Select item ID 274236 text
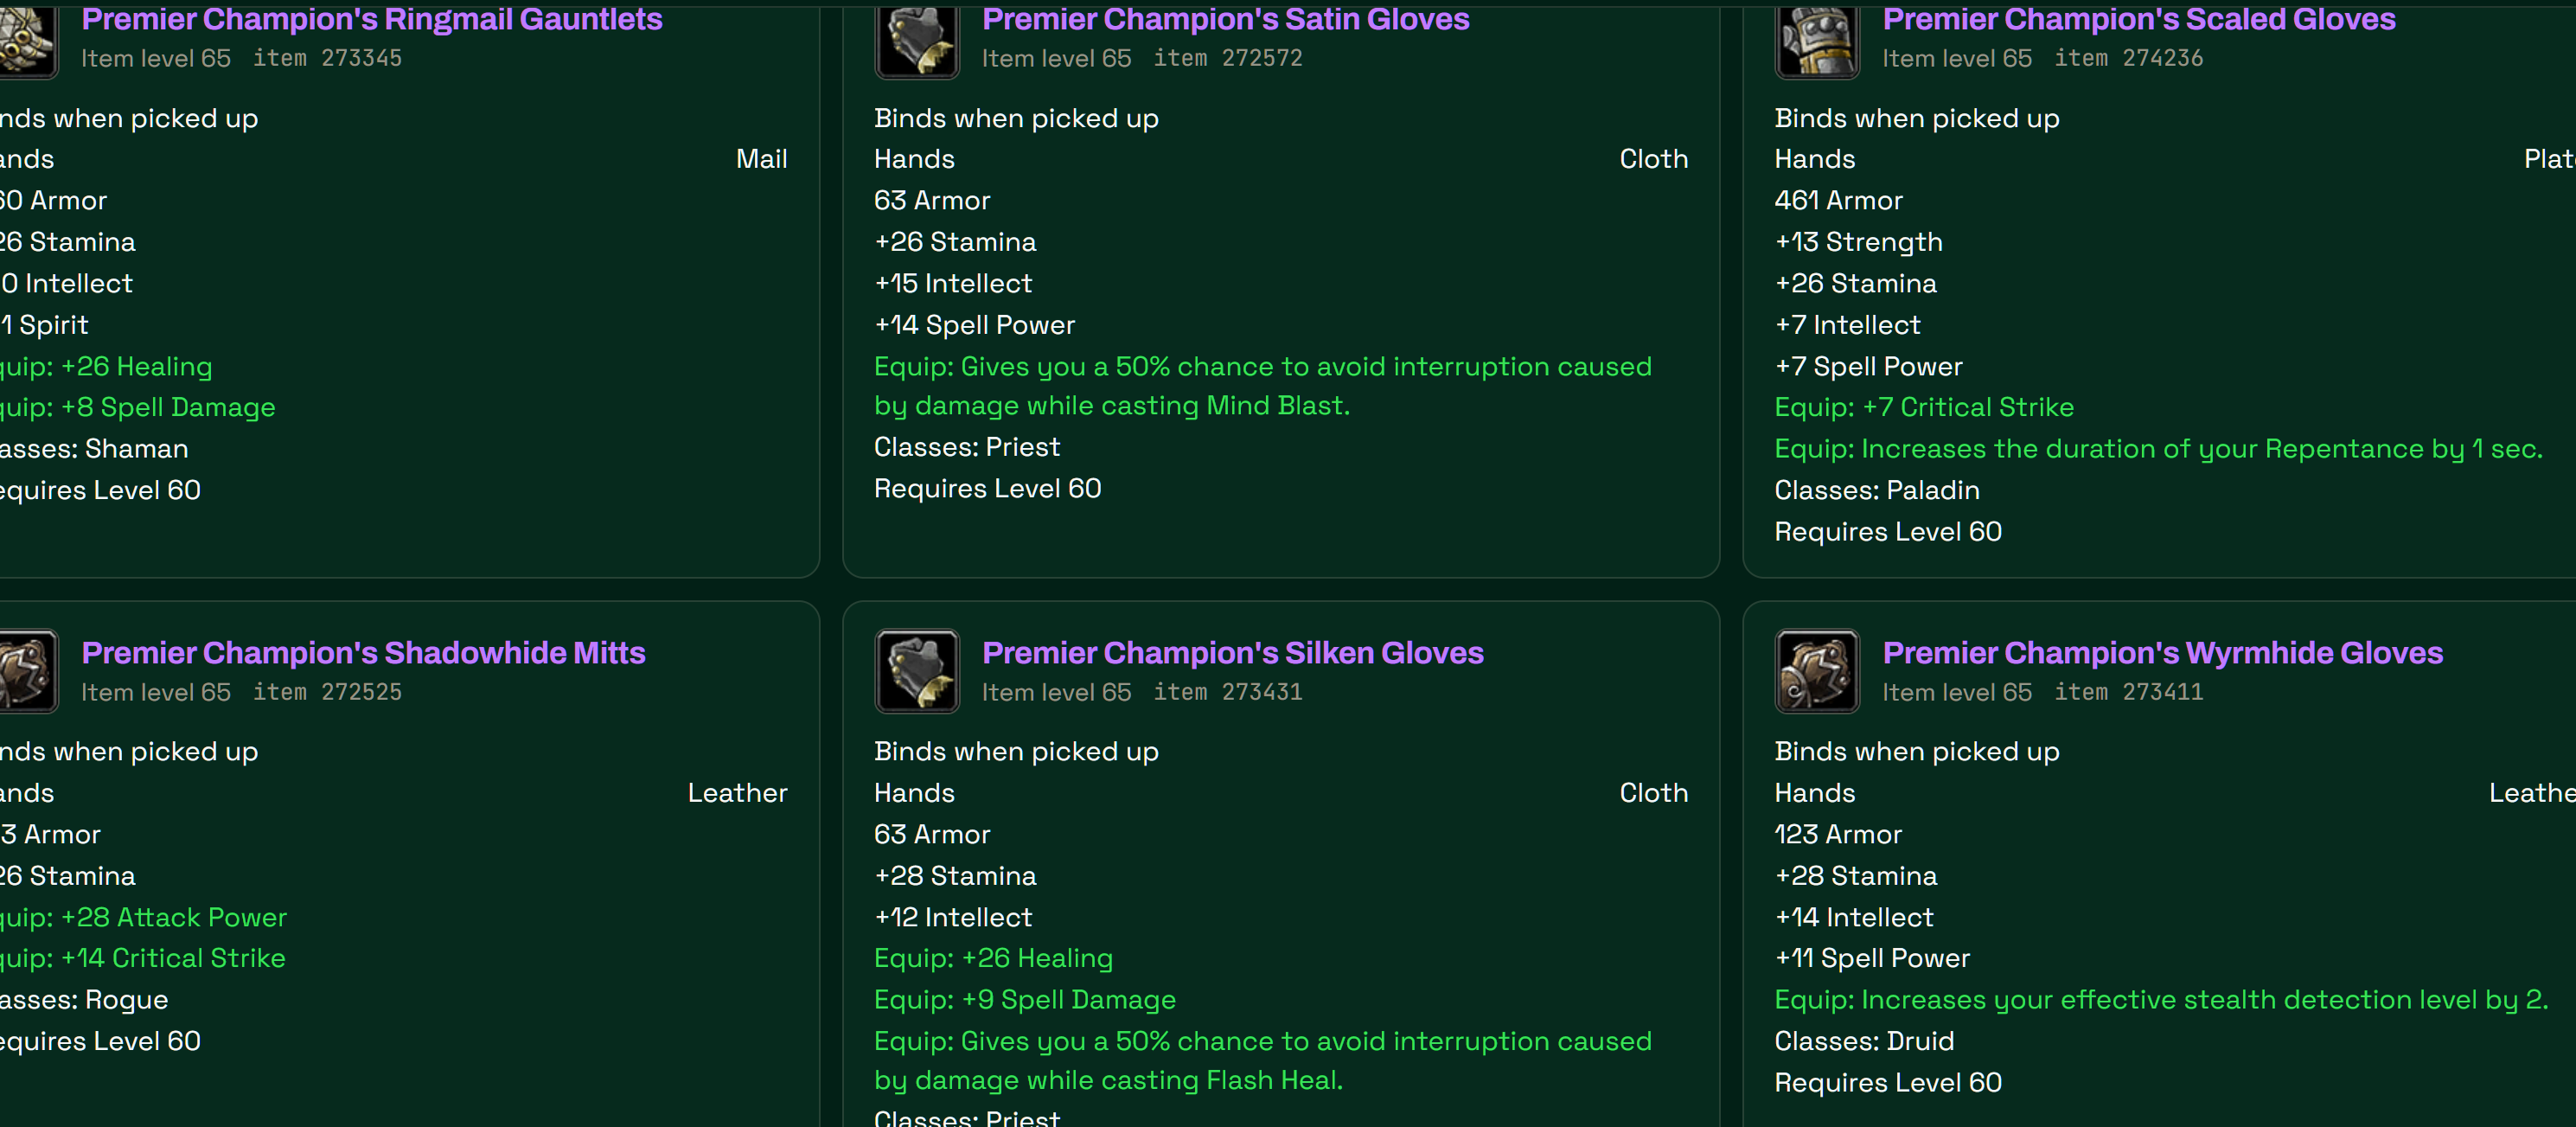2576x1127 pixels. click(x=2128, y=58)
